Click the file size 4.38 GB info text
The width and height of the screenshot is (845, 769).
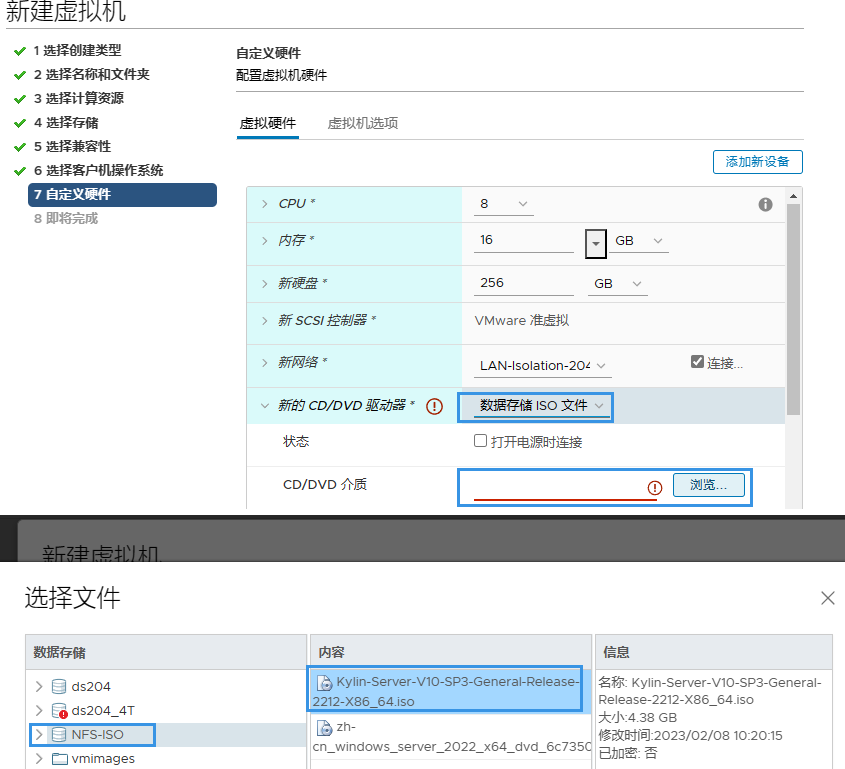click(638, 718)
